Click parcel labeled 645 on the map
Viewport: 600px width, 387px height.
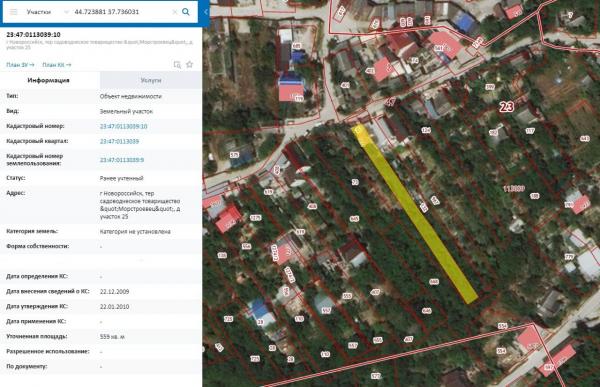pyautogui.click(x=354, y=219)
